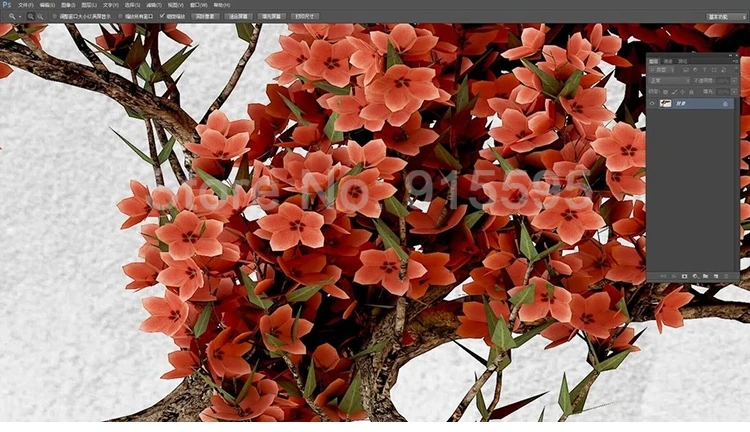Open the 图层(L) Layer menu
The image size is (750, 432).
click(89, 5)
